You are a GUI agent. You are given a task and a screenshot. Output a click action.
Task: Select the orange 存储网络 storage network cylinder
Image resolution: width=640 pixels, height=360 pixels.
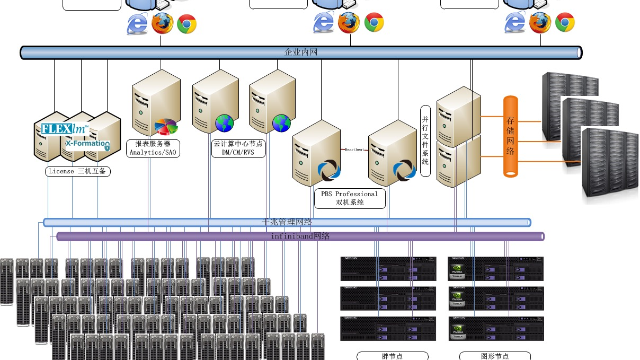coord(511,136)
